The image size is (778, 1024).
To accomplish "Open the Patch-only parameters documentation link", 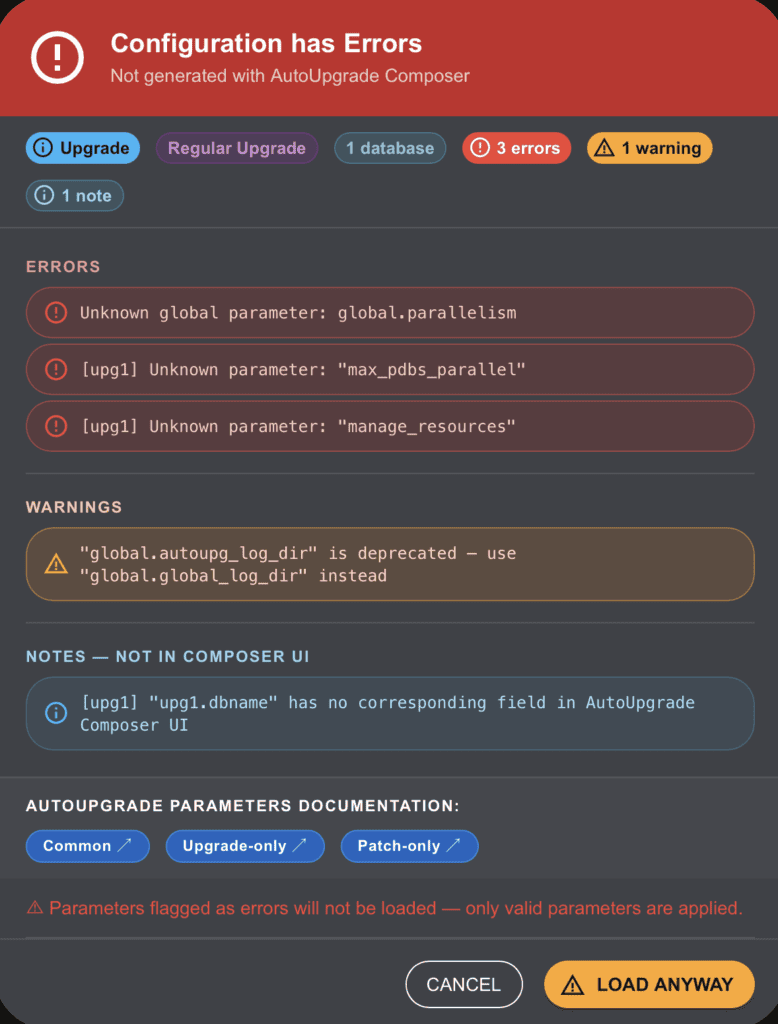I will pos(409,846).
